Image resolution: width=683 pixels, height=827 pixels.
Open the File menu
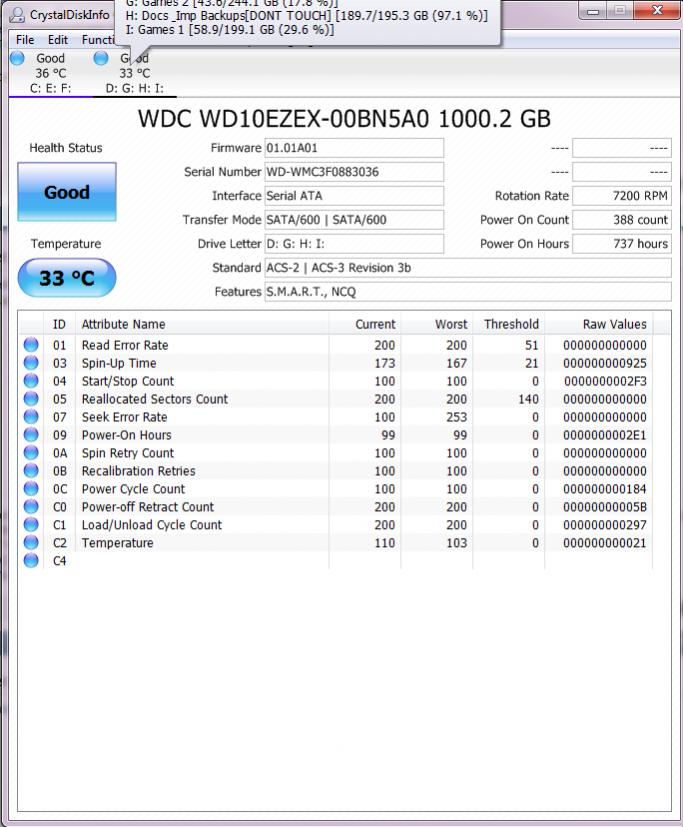(25, 40)
